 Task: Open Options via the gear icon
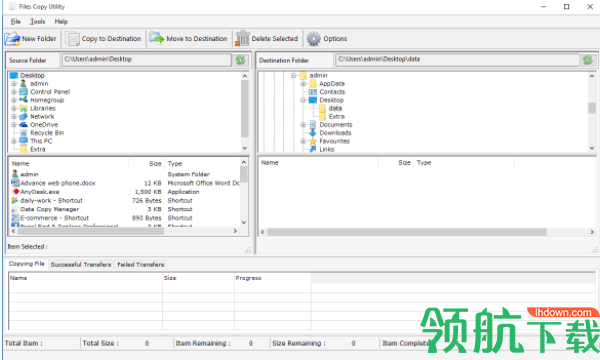click(313, 39)
